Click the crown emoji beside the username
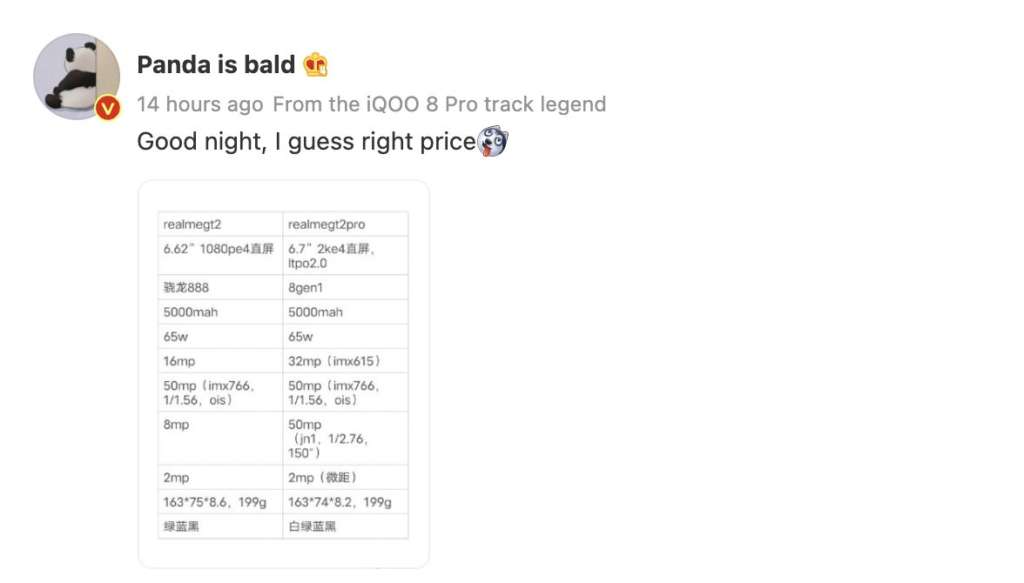 click(x=316, y=65)
